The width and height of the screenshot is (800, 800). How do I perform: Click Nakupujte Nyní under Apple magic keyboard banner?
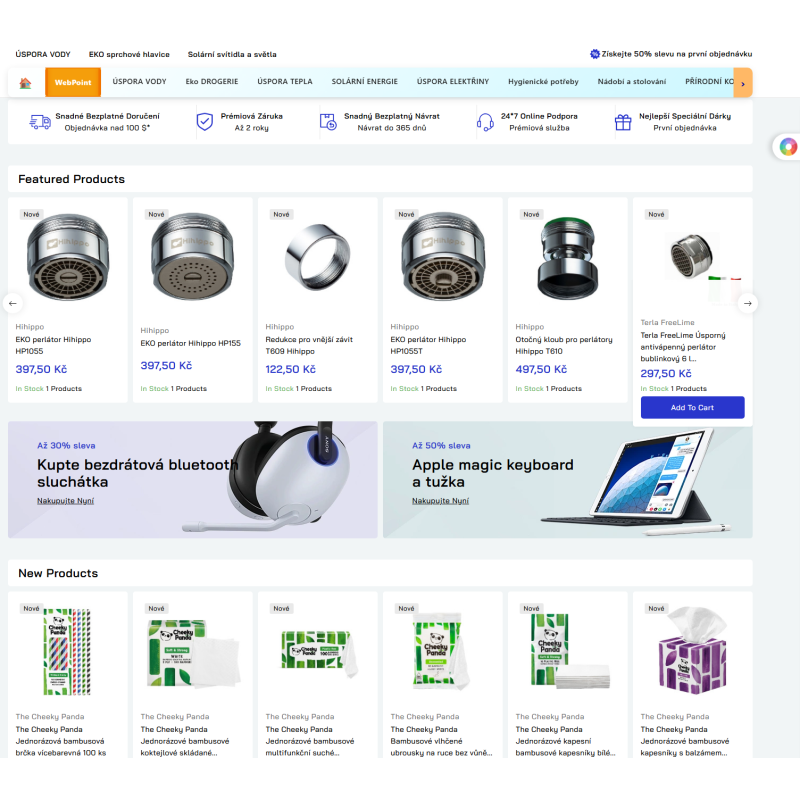[440, 501]
